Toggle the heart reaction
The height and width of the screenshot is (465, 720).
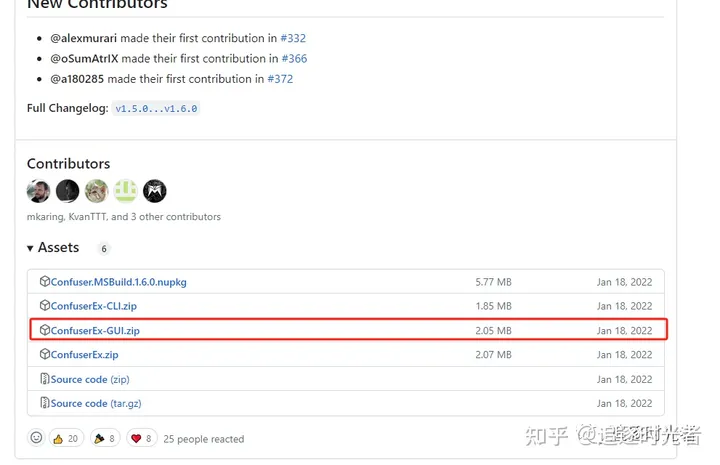pyautogui.click(x=143, y=438)
